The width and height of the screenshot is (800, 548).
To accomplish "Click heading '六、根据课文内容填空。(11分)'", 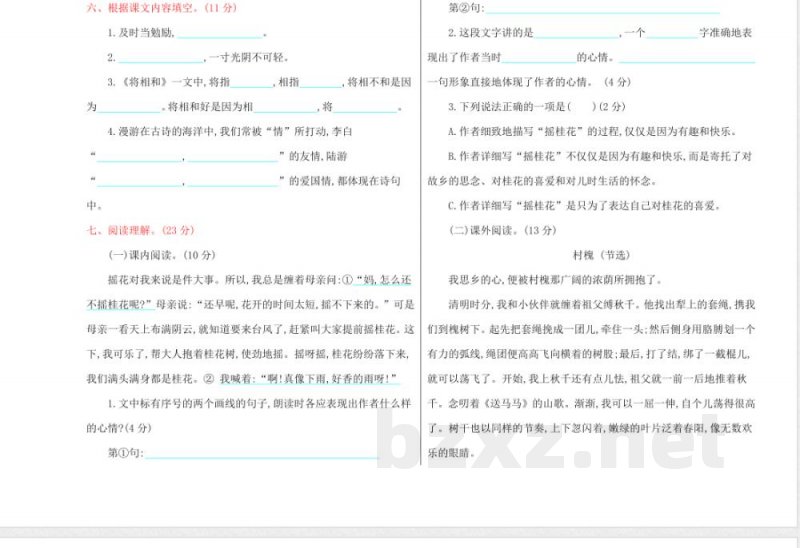I will pos(162,8).
